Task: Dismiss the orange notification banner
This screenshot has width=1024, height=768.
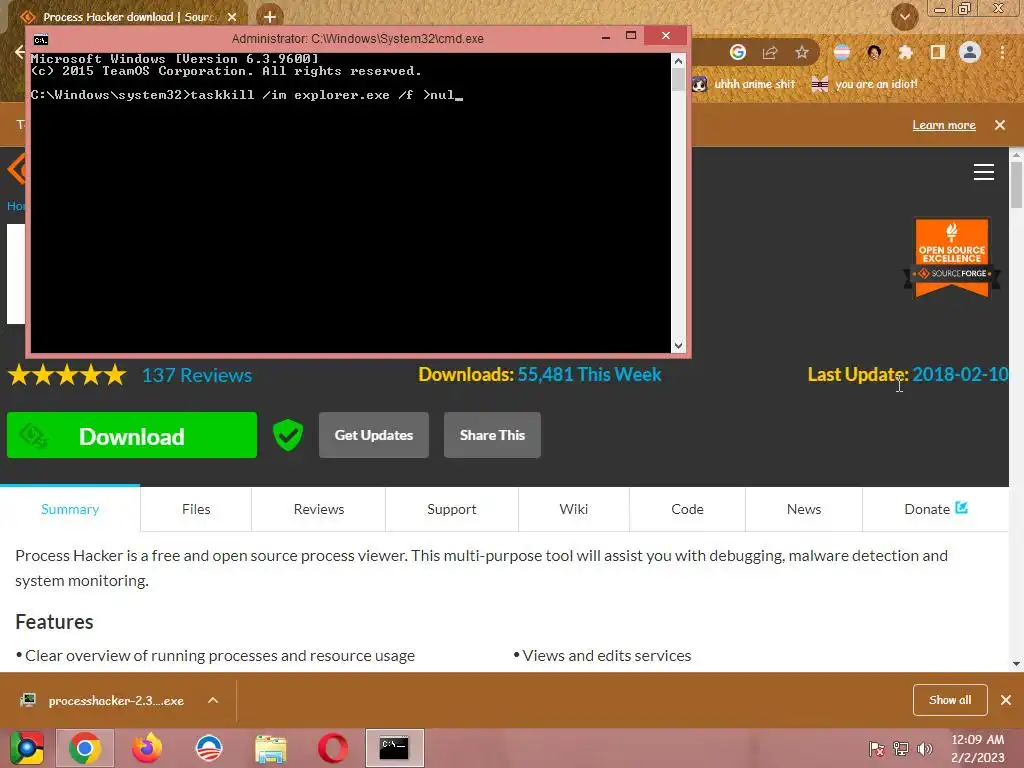Action: coord(1000,125)
